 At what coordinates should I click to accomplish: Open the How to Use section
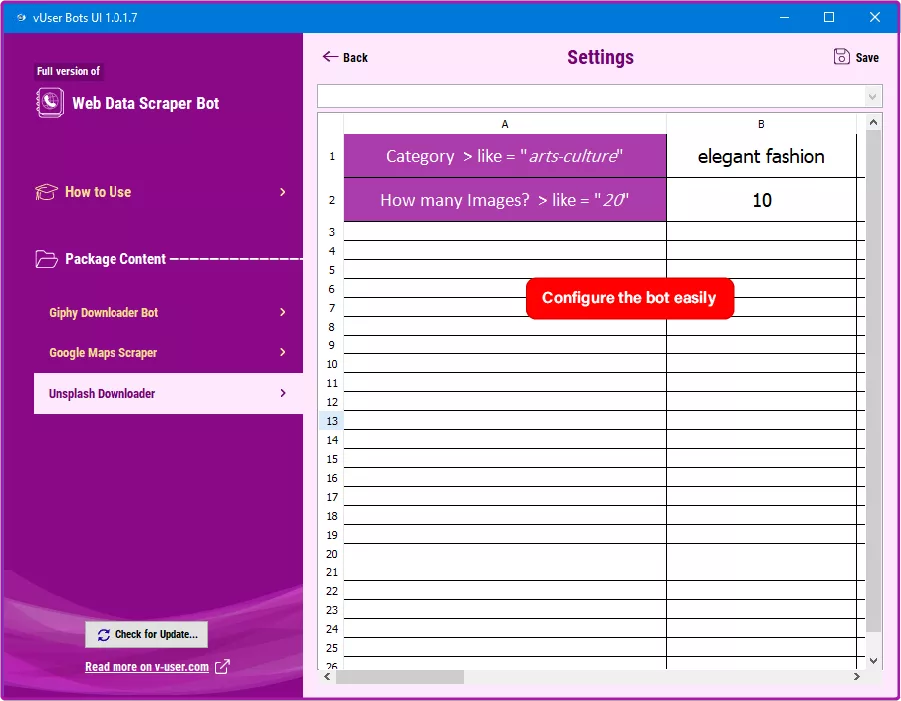point(160,192)
